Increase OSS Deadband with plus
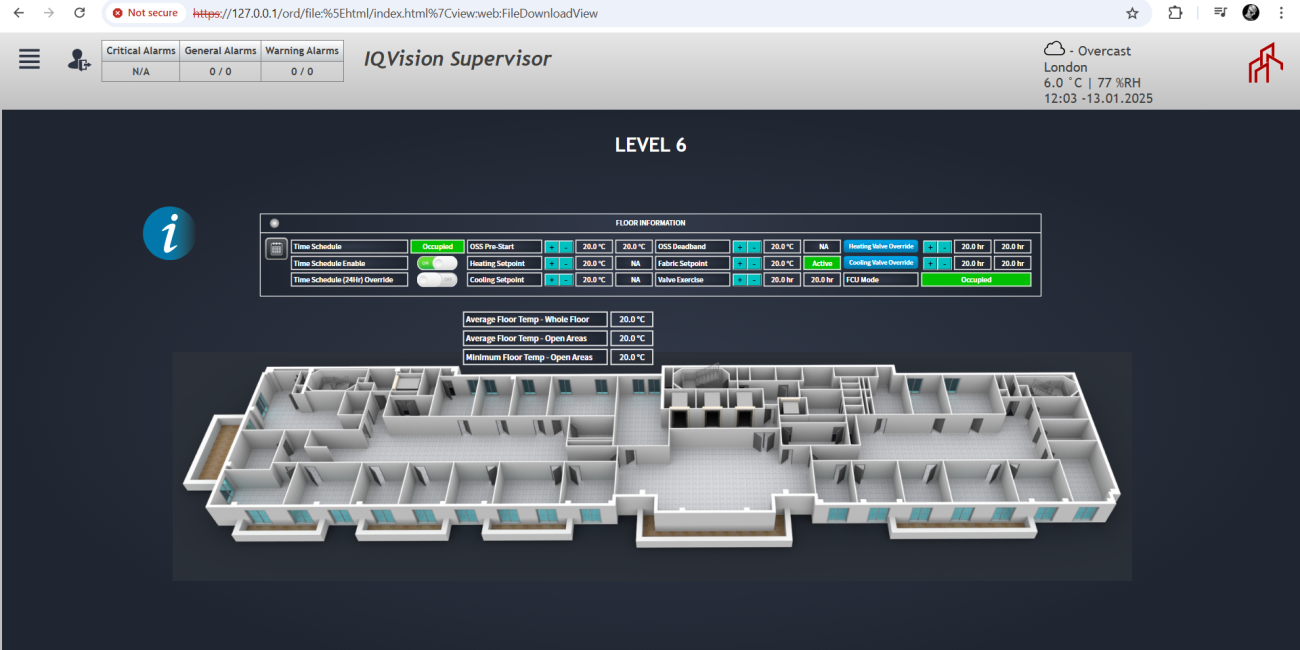 tap(740, 246)
